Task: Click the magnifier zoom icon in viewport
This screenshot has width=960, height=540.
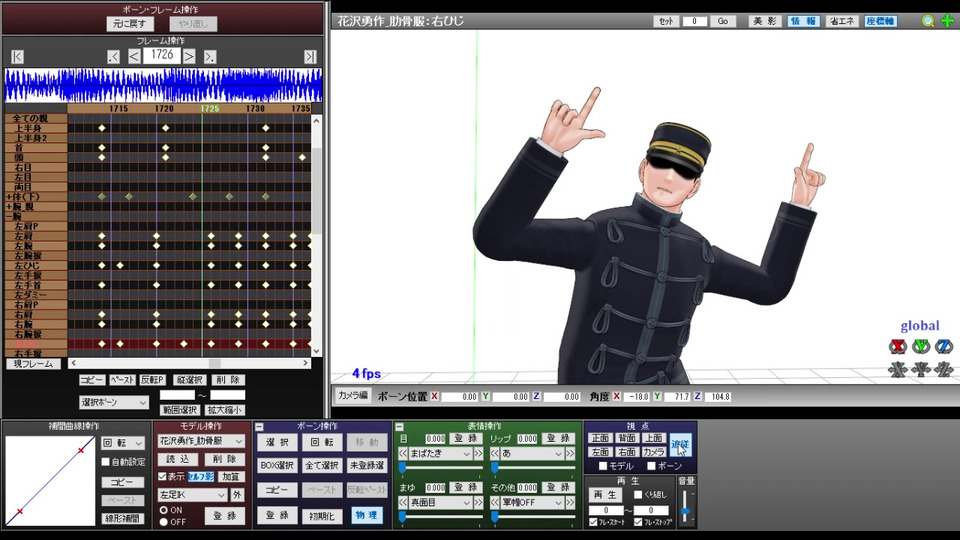Action: click(x=928, y=21)
